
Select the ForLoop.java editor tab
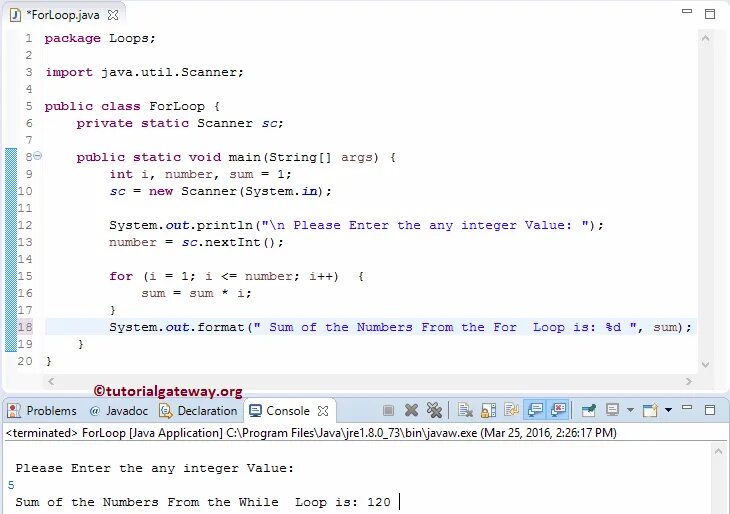[63, 15]
